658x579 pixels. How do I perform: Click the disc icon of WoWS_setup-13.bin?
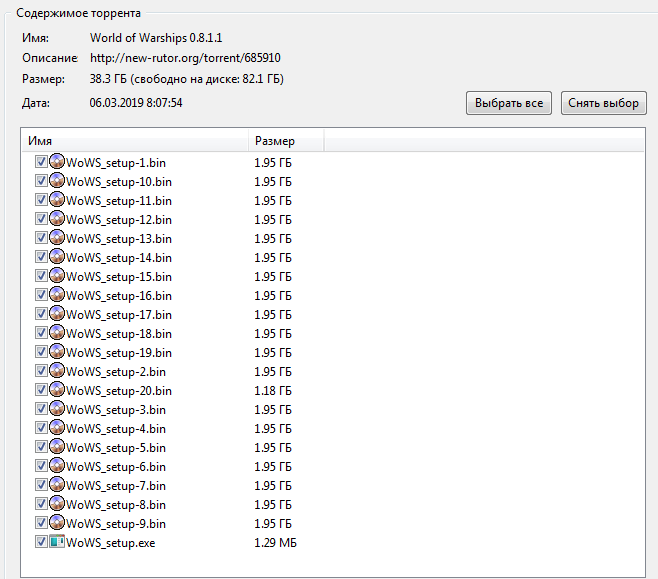click(57, 238)
